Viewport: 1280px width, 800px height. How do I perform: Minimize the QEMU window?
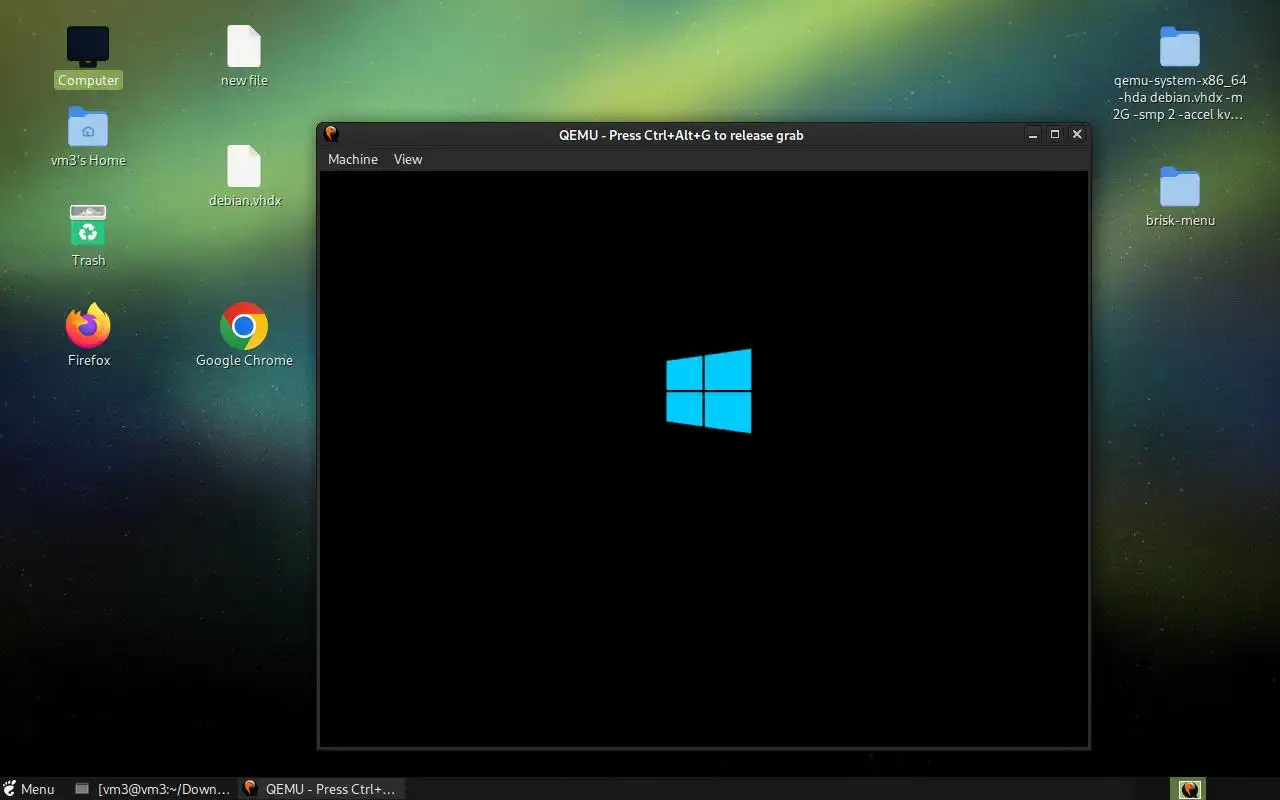pyautogui.click(x=1032, y=134)
